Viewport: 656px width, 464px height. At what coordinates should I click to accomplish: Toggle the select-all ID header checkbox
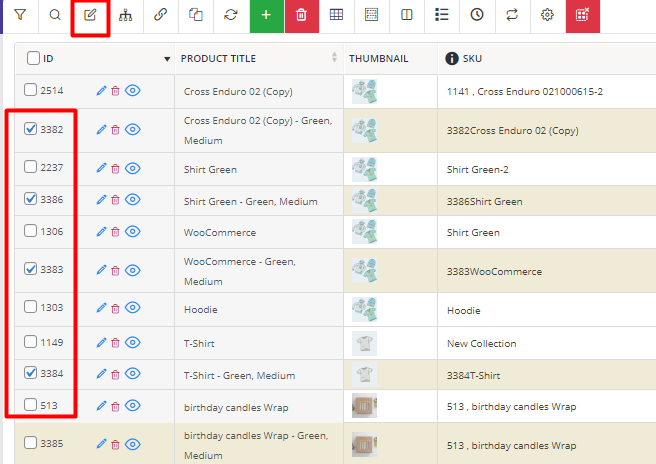pos(33,58)
